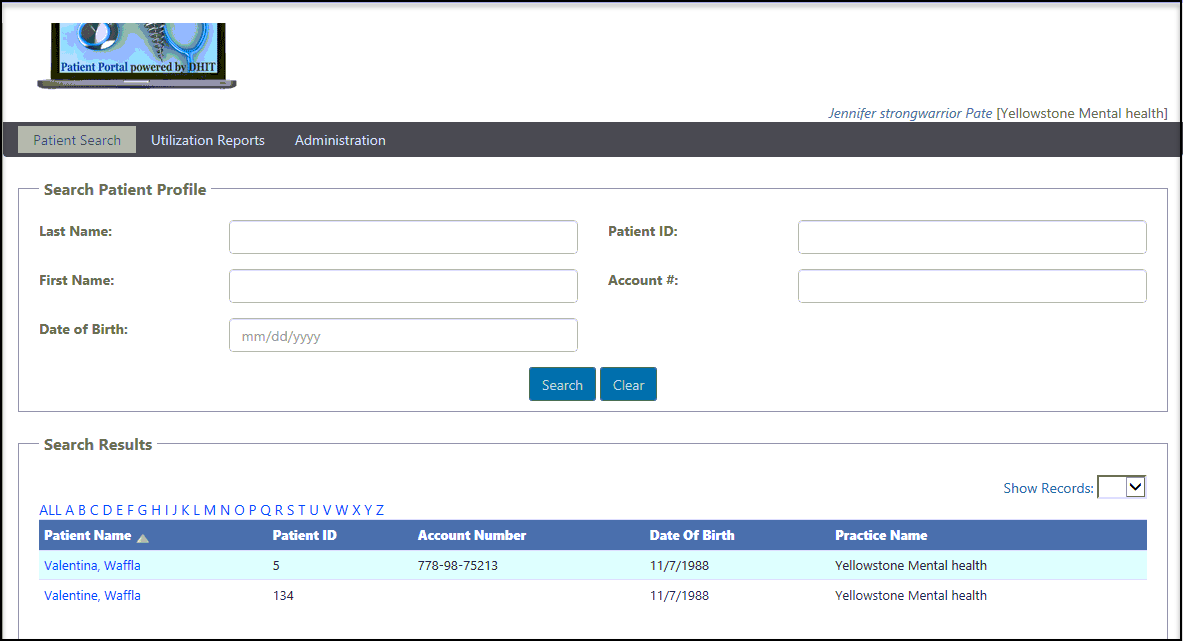Open the Patient Search tab

coord(77,140)
